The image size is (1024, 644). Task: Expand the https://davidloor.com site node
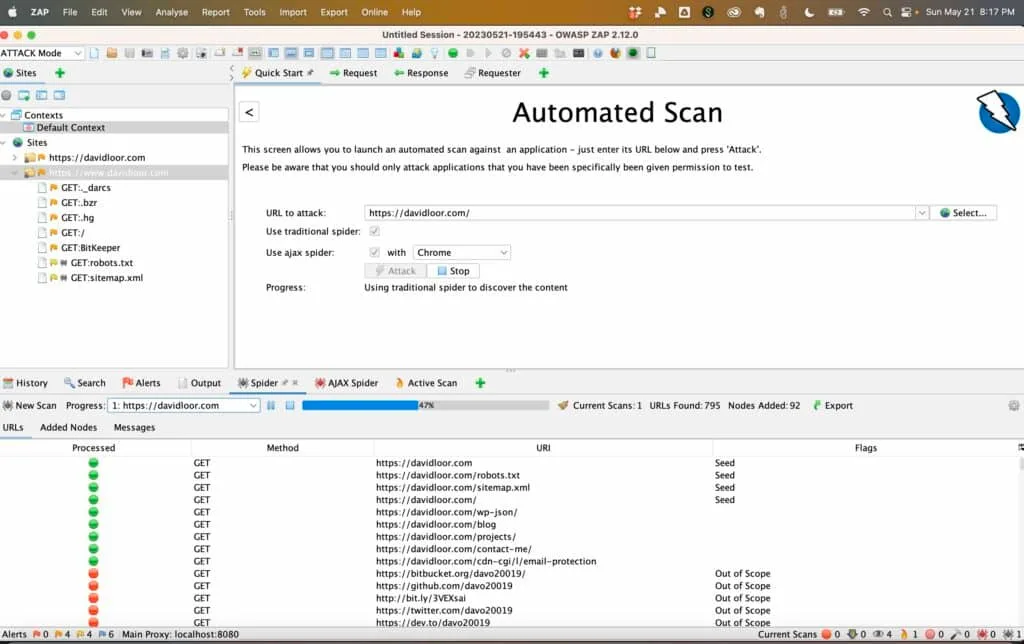pos(15,157)
